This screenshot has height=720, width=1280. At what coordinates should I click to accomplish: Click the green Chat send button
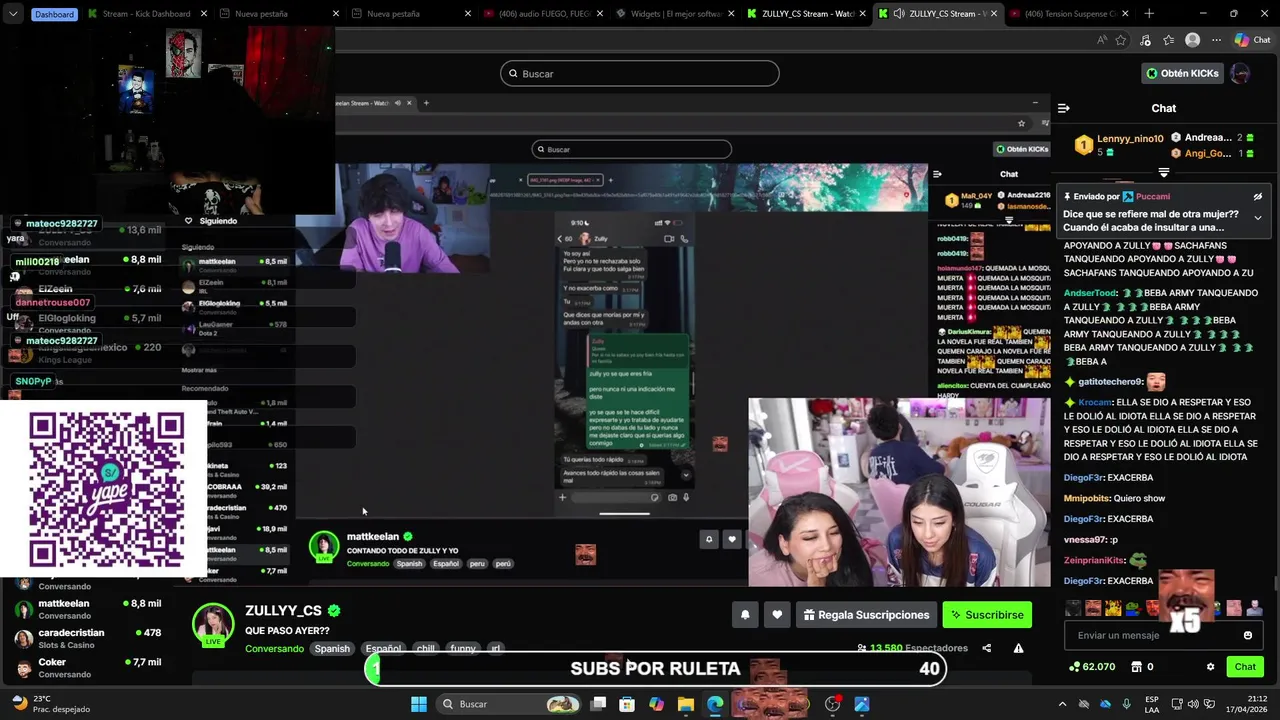tap(1245, 667)
